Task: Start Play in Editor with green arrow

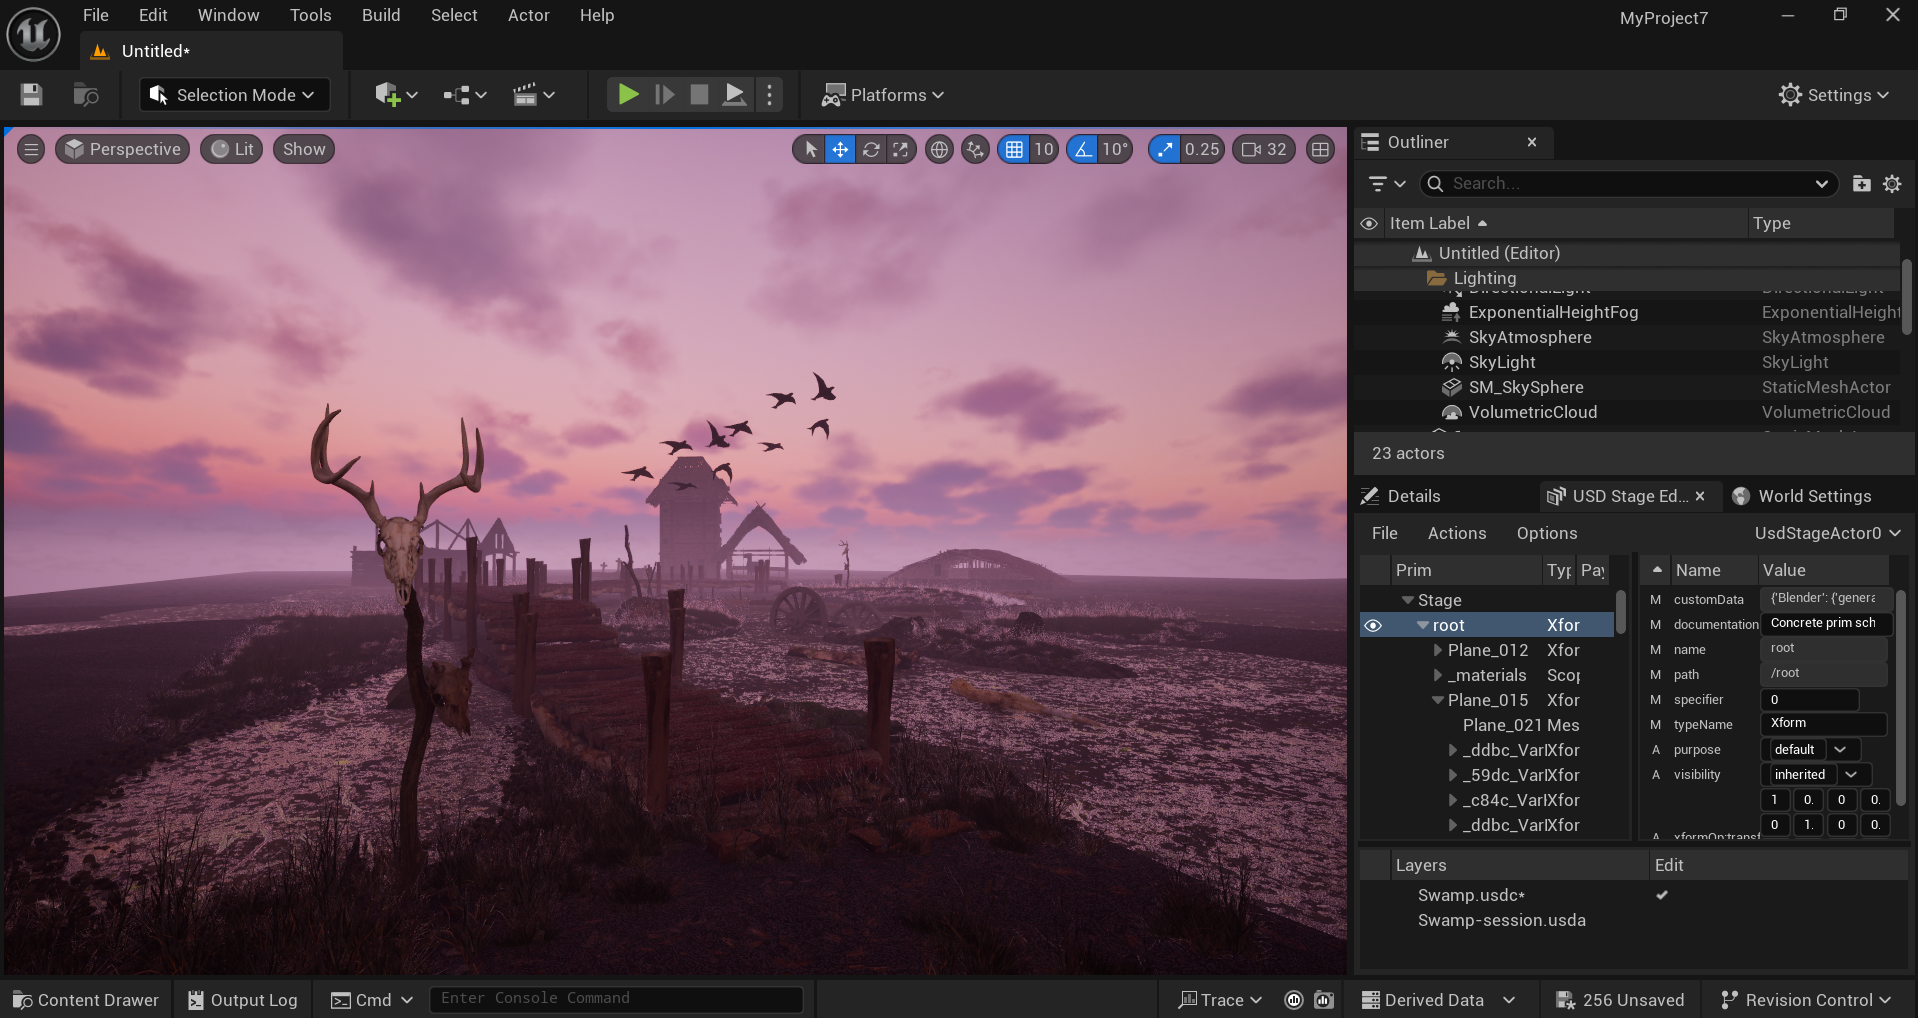Action: pos(628,95)
